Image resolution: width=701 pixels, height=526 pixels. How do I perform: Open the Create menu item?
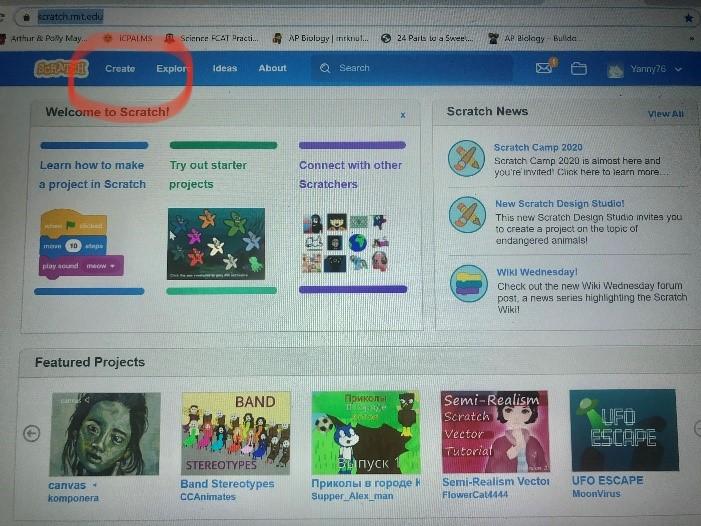coord(120,68)
